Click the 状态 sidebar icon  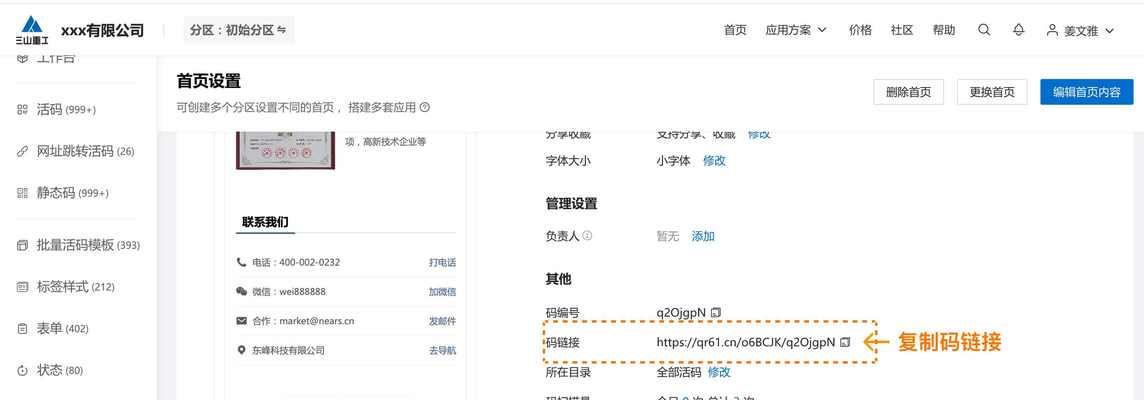[22, 370]
